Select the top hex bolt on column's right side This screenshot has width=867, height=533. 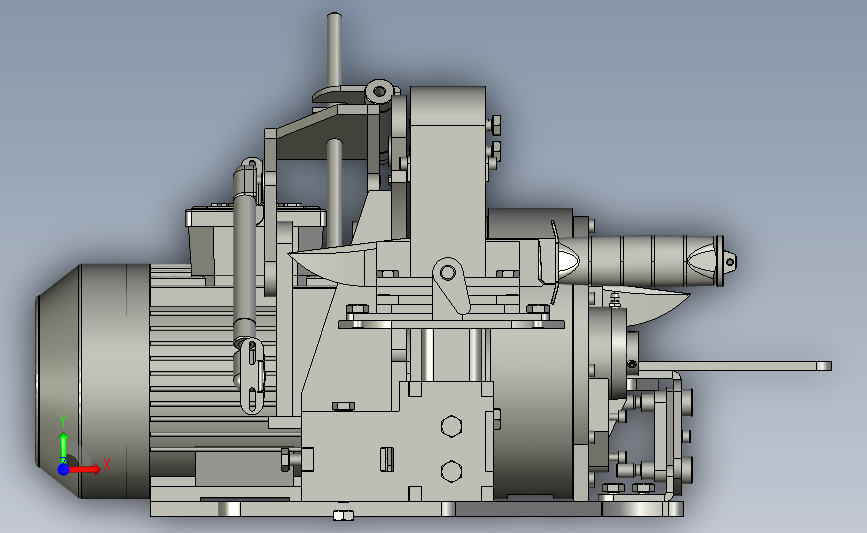(x=495, y=124)
